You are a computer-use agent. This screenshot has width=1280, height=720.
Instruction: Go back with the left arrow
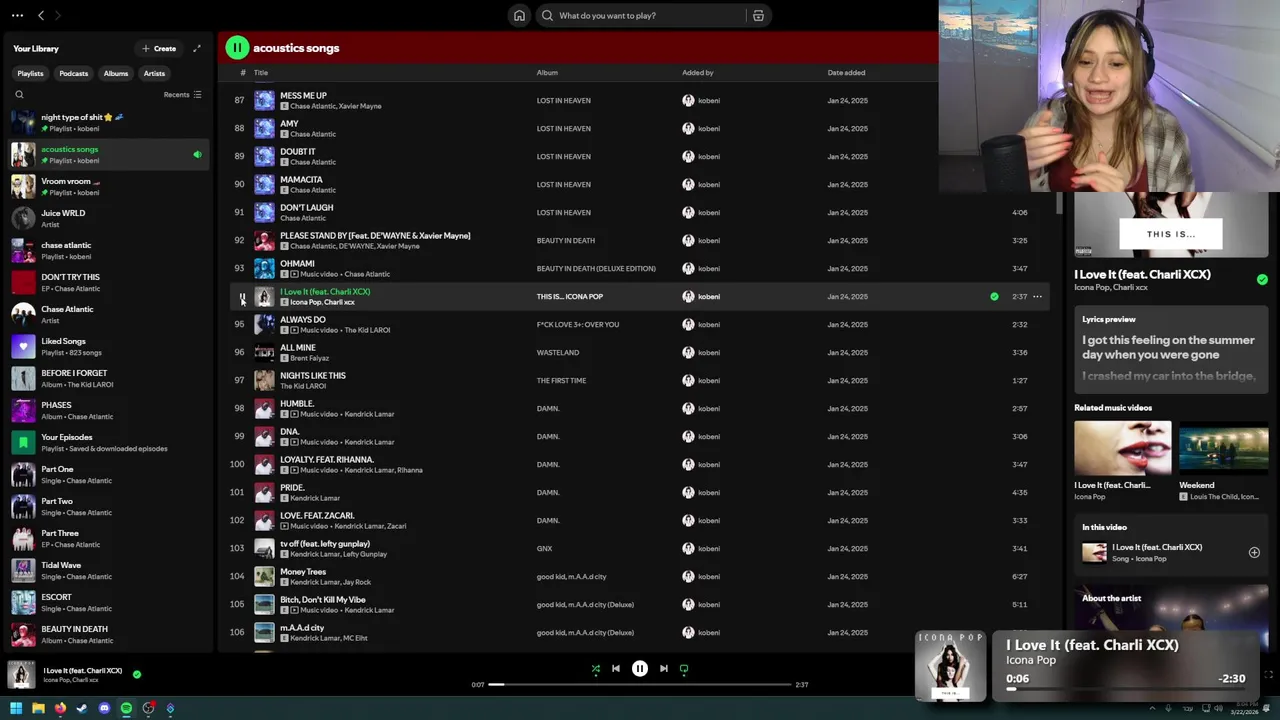click(41, 15)
